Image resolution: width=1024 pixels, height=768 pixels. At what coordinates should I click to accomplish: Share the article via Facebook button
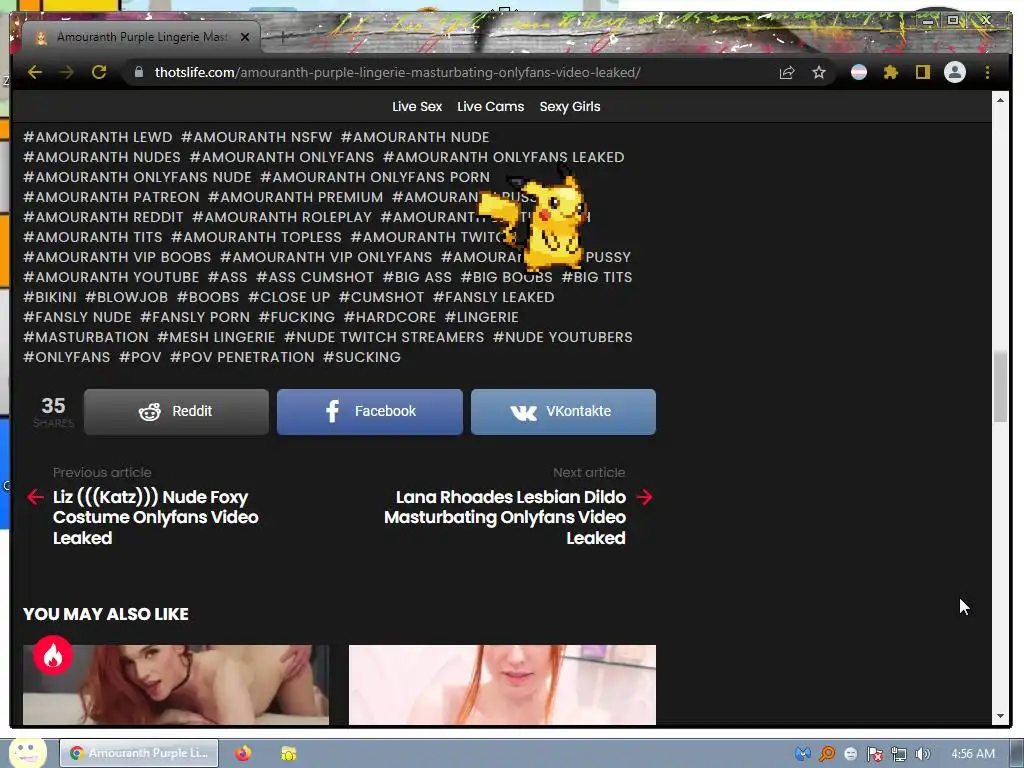370,411
